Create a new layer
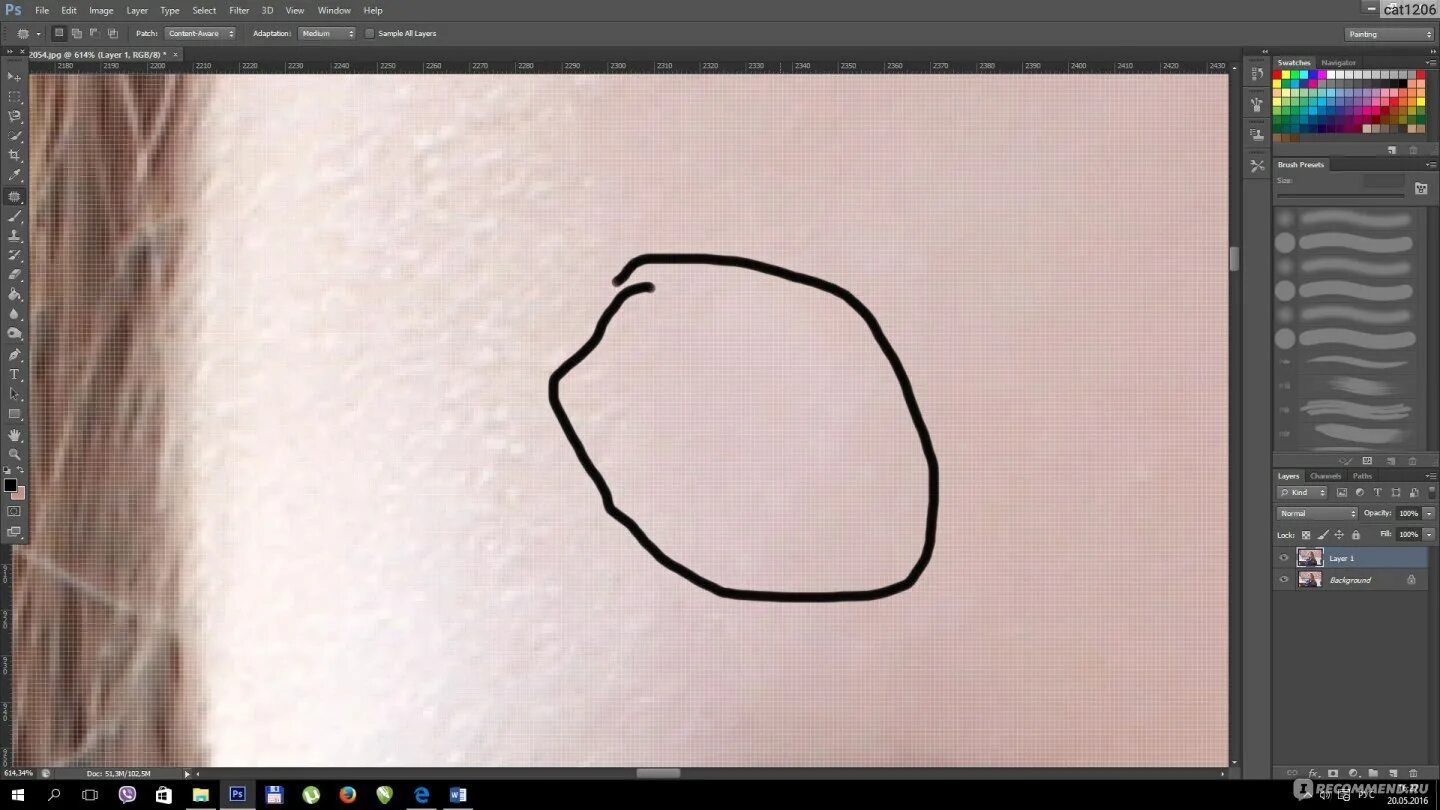The image size is (1440, 810). pyautogui.click(x=1393, y=773)
